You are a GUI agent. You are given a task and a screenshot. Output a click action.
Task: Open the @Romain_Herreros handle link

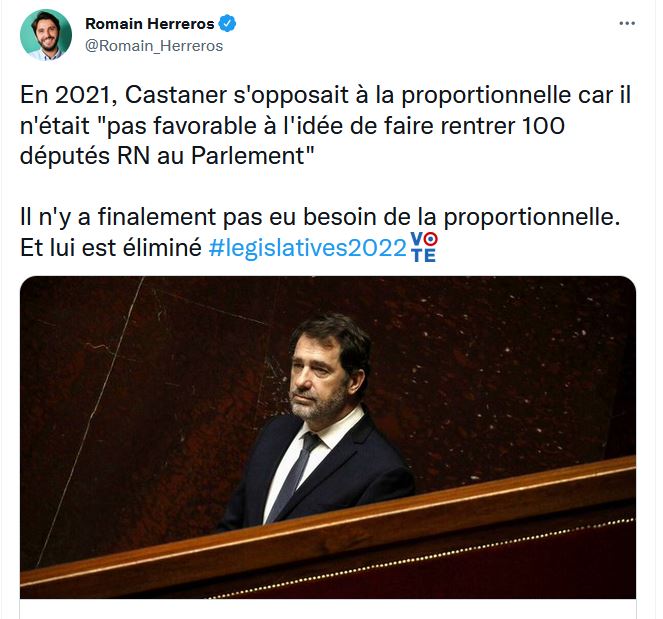pyautogui.click(x=154, y=46)
